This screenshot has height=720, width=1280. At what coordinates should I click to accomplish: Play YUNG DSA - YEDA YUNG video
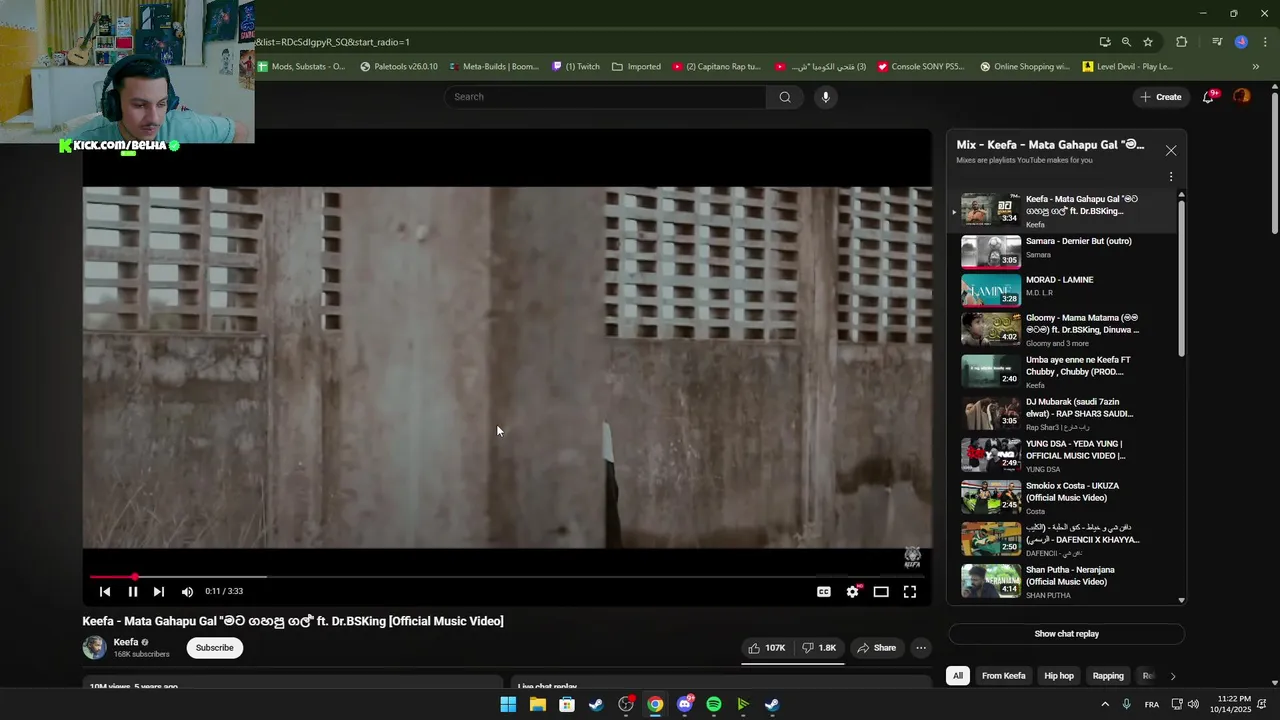1064,456
